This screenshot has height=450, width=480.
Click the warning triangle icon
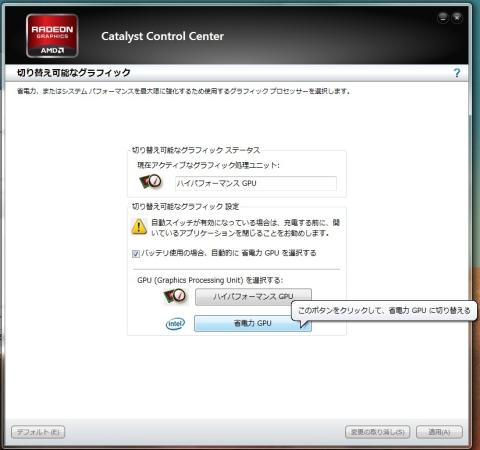click(x=139, y=226)
